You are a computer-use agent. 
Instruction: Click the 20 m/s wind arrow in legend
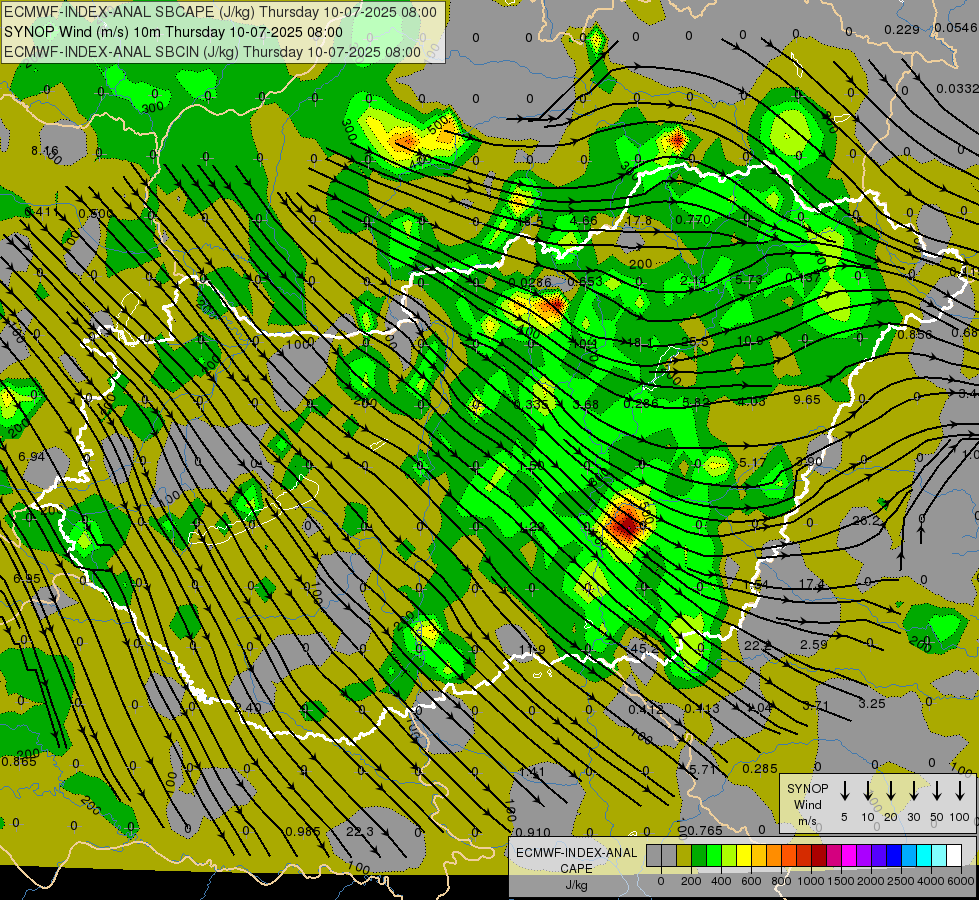point(891,791)
